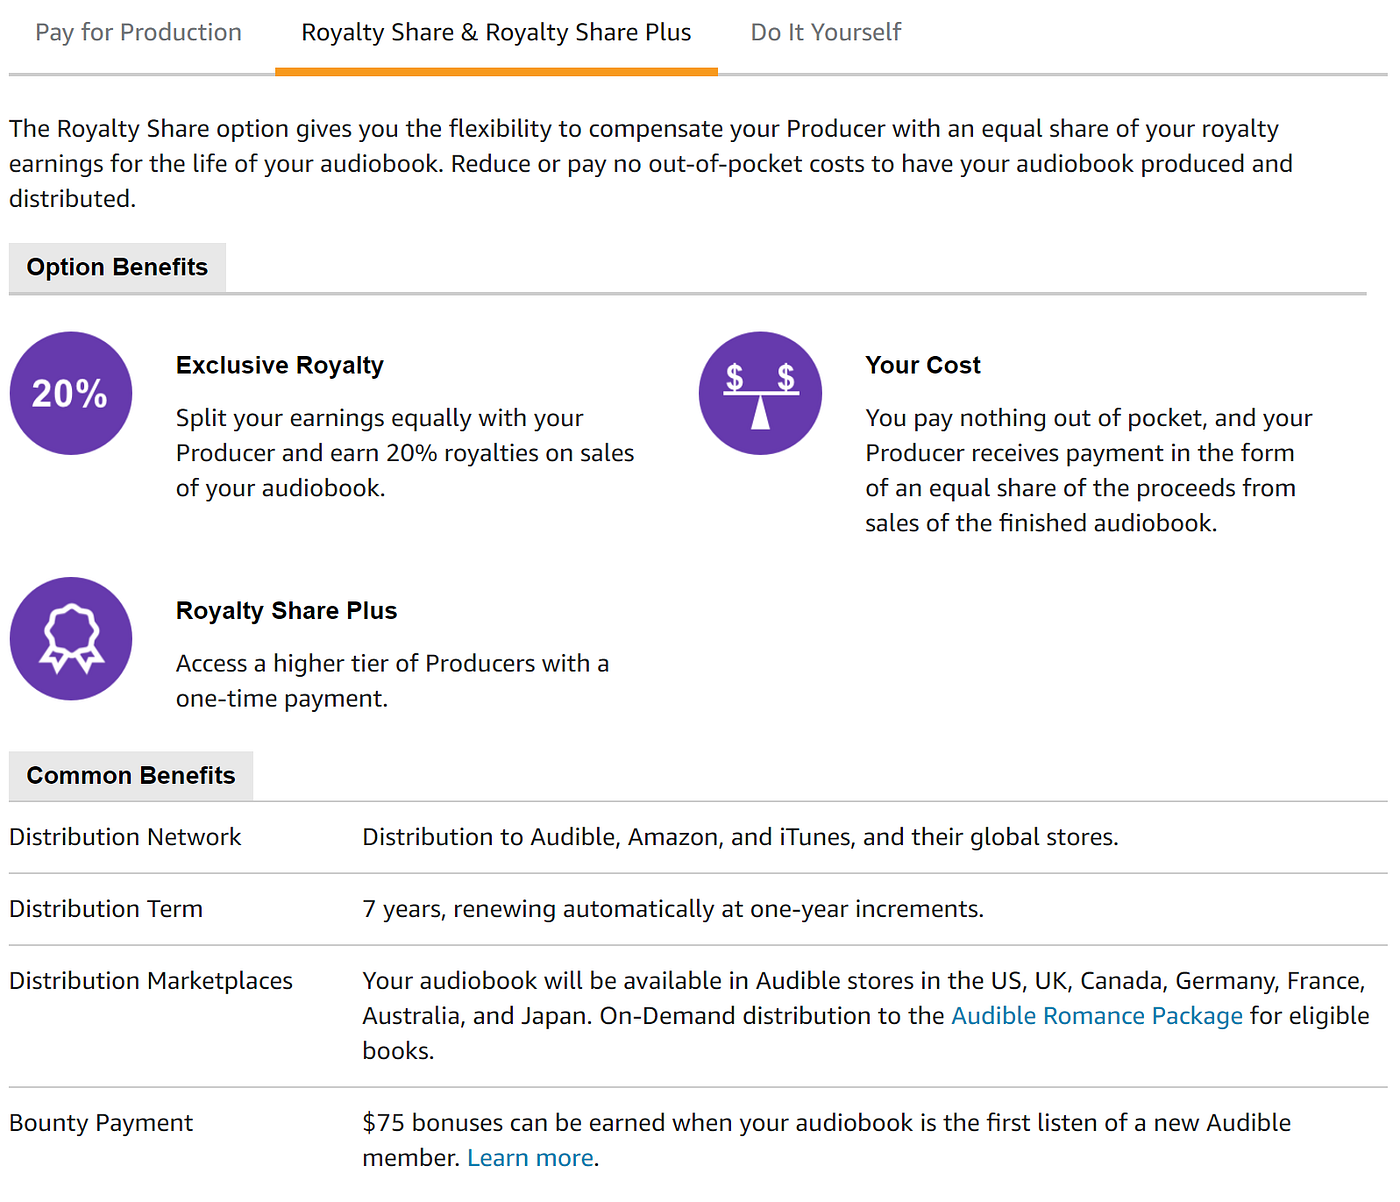Select the Bounty Payment row label

(101, 1123)
